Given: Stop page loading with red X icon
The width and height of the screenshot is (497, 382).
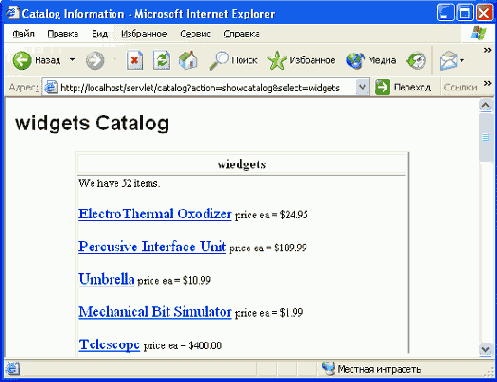Looking at the screenshot, I should pos(135,61).
